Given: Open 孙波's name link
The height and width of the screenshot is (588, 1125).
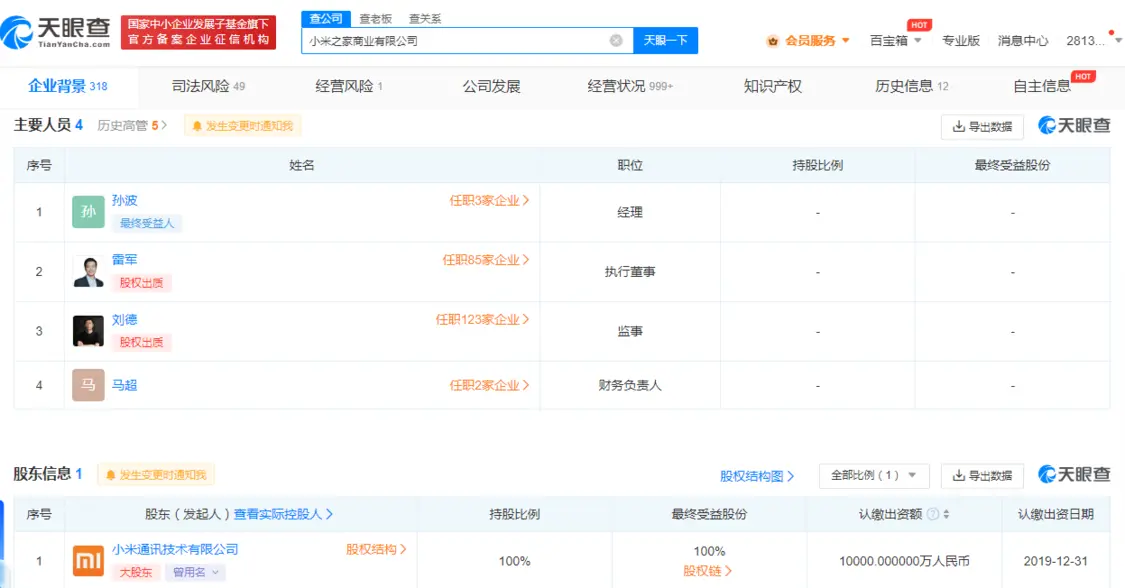Looking at the screenshot, I should click(124, 201).
